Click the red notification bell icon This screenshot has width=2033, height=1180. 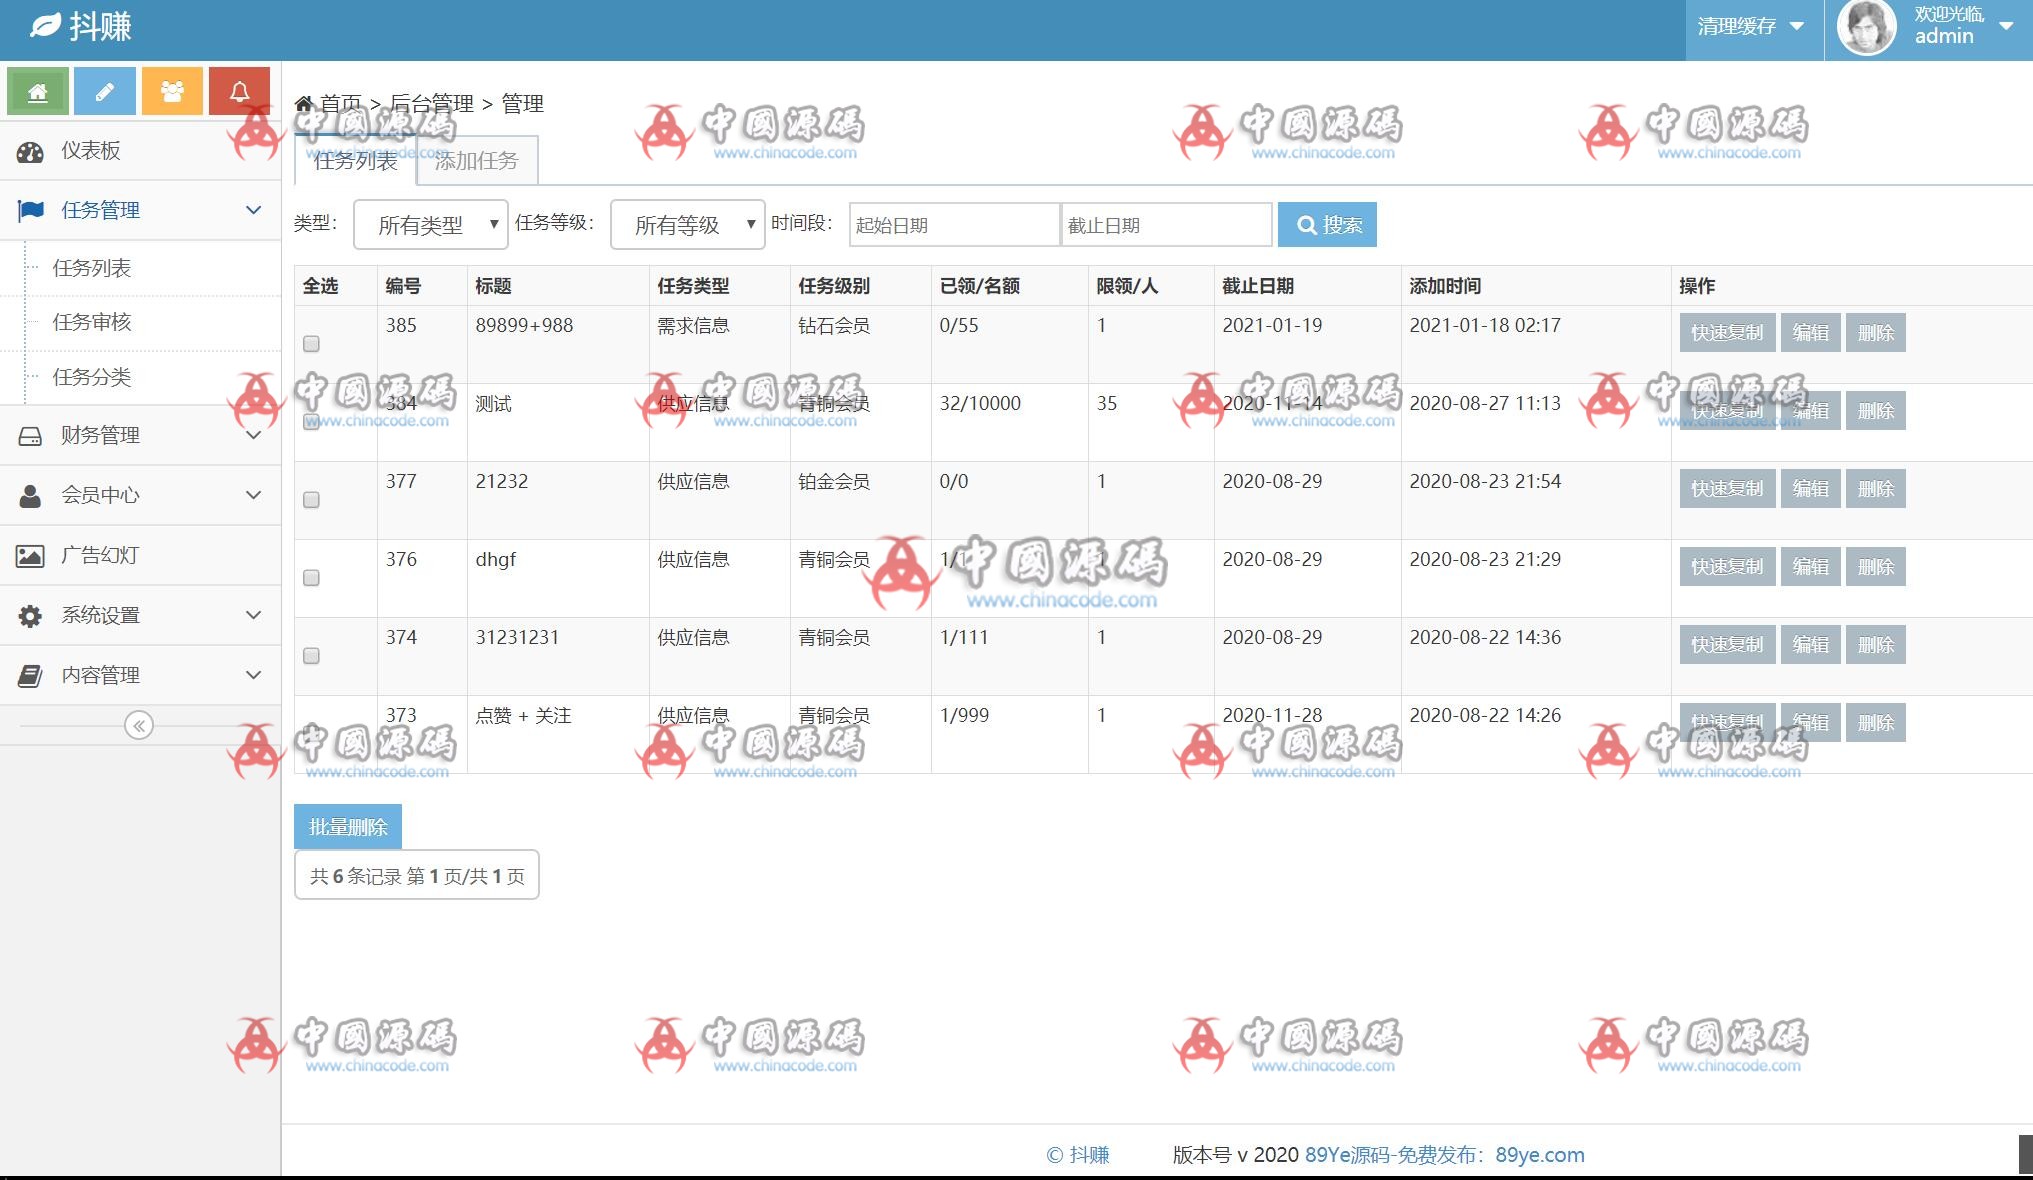(239, 90)
